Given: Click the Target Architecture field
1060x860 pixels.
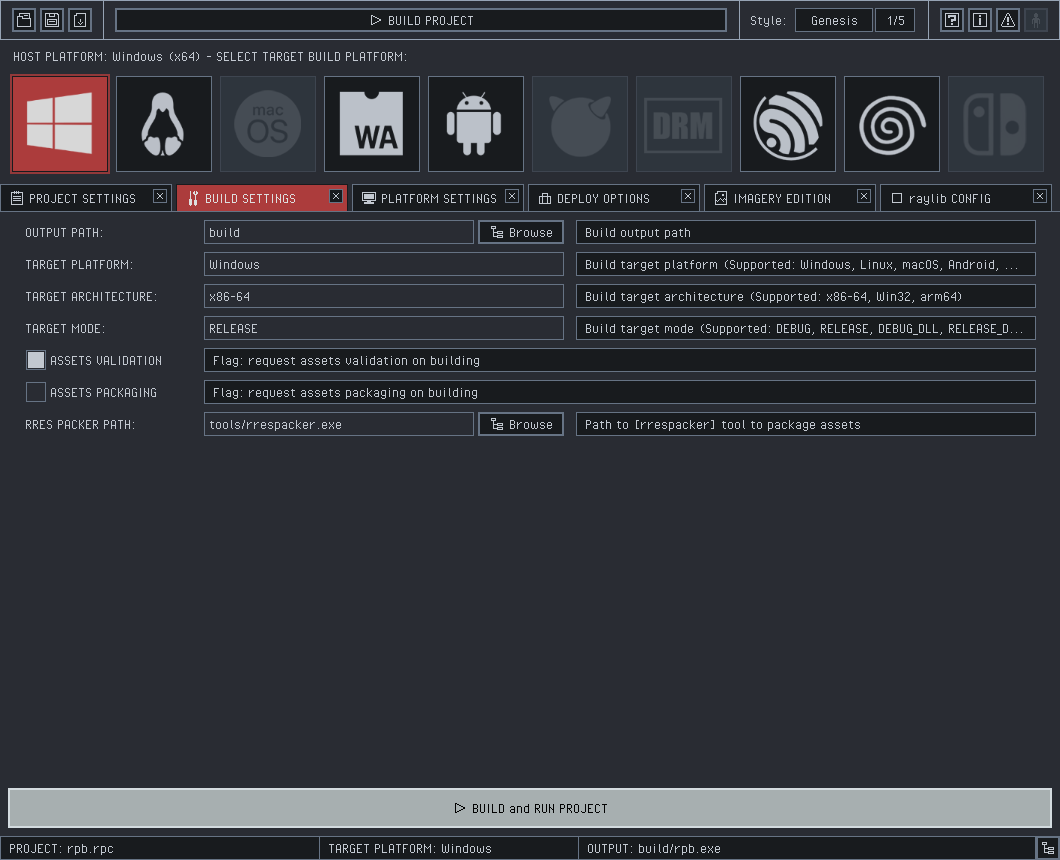Looking at the screenshot, I should coord(384,296).
